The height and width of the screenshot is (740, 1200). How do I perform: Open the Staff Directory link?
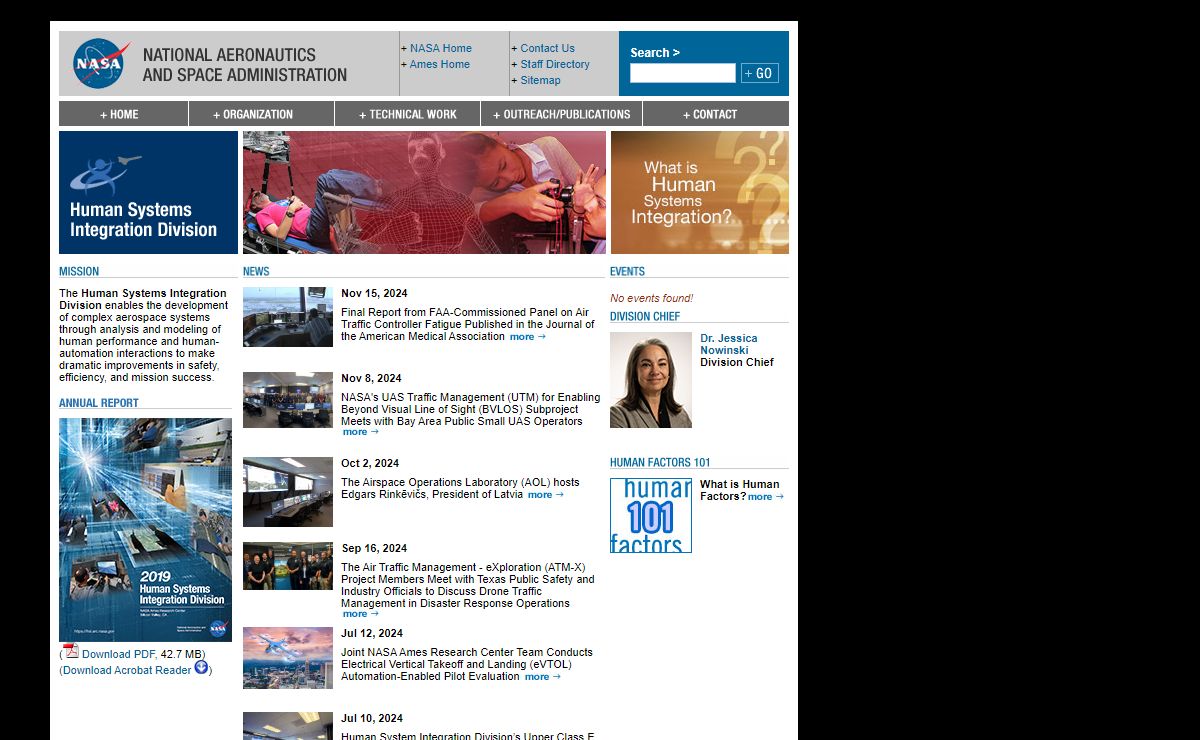click(554, 64)
